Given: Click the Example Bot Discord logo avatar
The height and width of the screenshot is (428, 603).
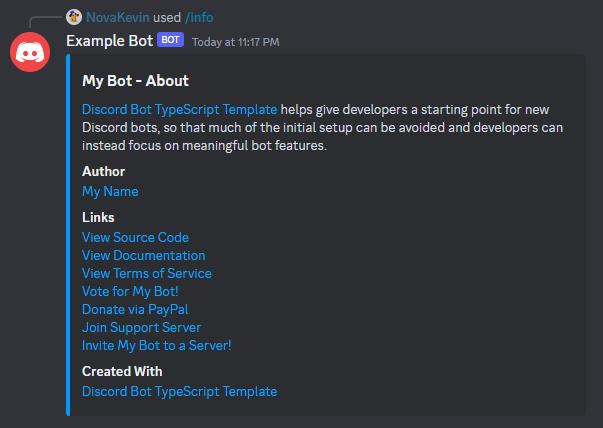Looking at the screenshot, I should [32, 53].
